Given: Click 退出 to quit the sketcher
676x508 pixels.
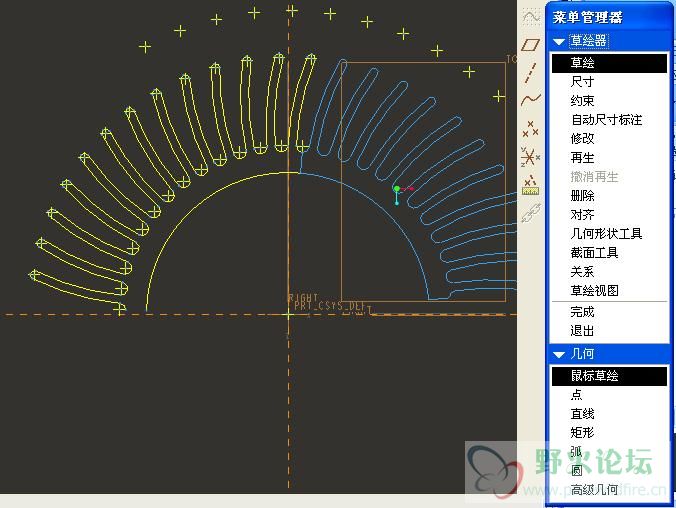Looking at the screenshot, I should click(x=609, y=330).
